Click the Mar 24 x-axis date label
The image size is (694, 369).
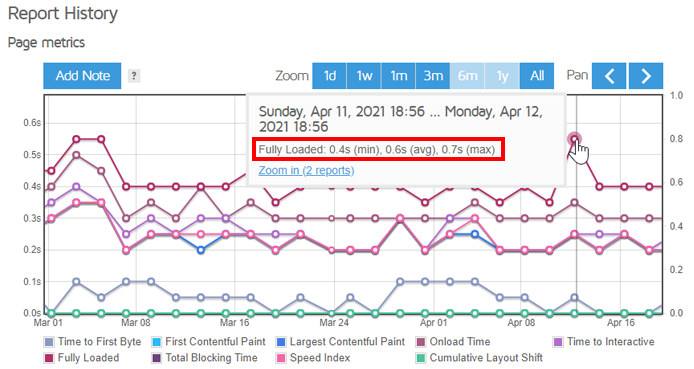(x=334, y=323)
